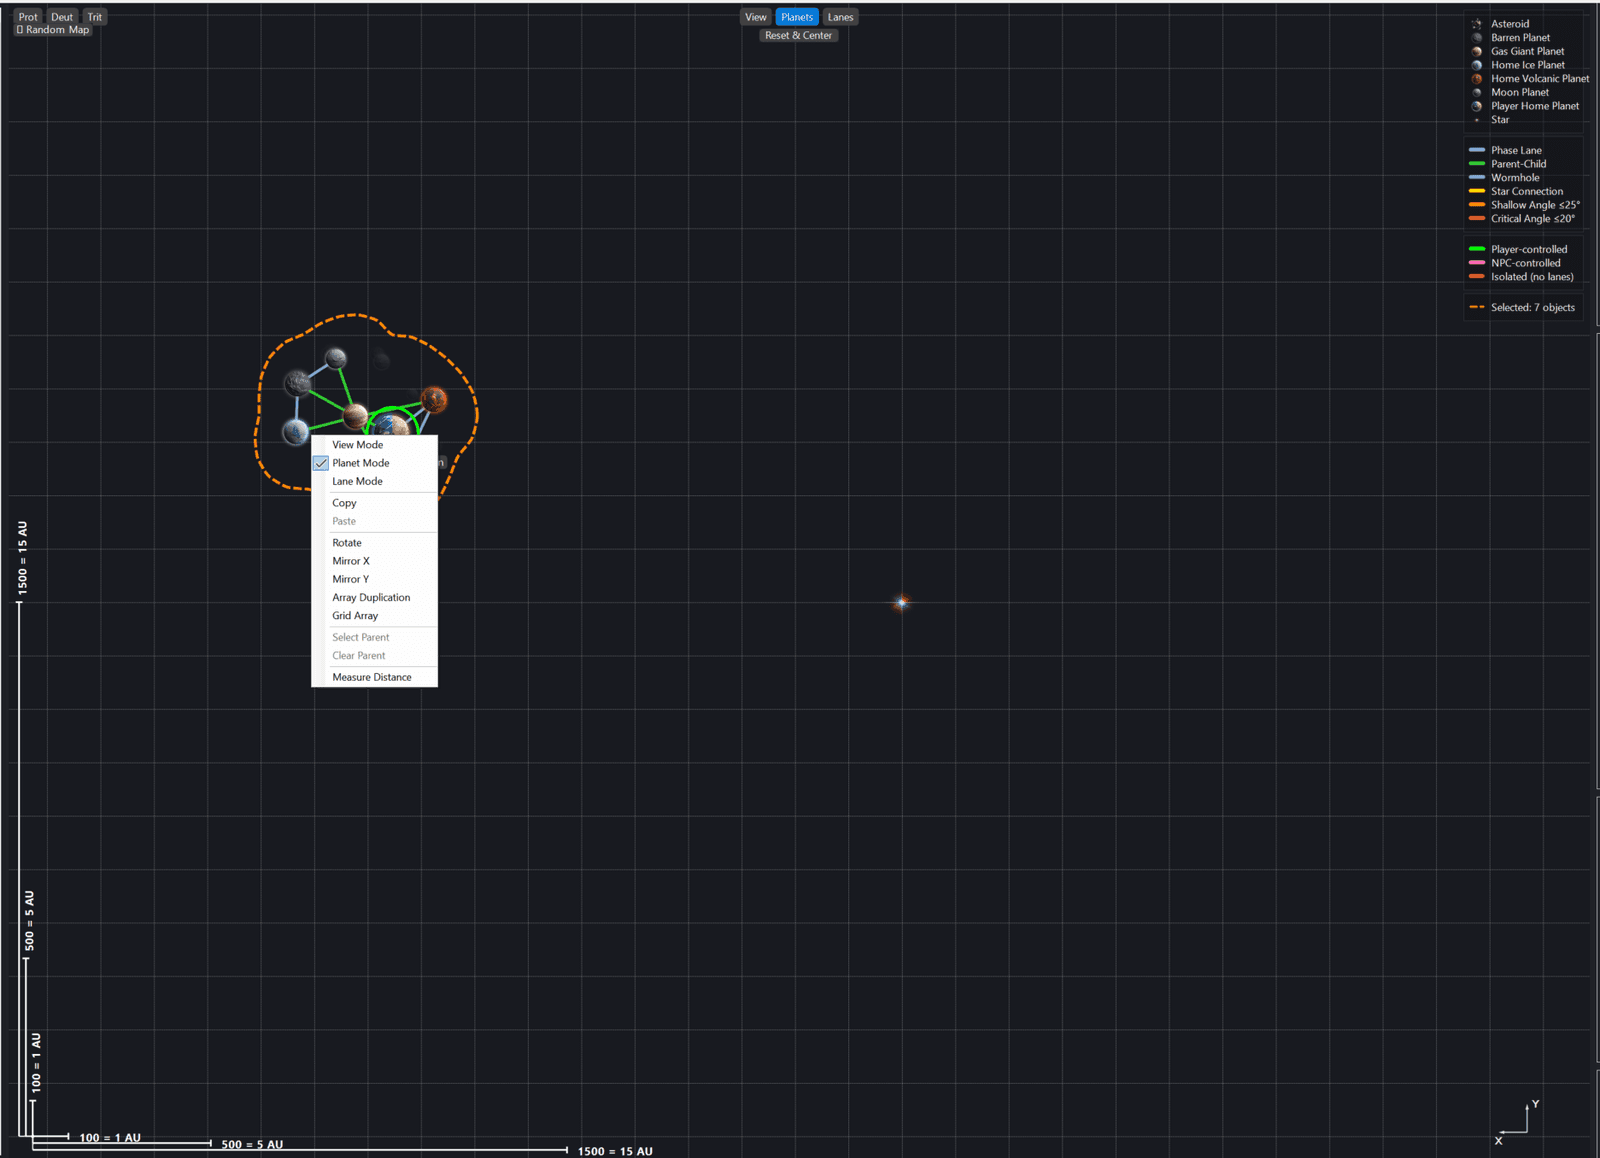The height and width of the screenshot is (1158, 1600).
Task: Click the greyed-out Paste menu entry
Action: (375, 521)
